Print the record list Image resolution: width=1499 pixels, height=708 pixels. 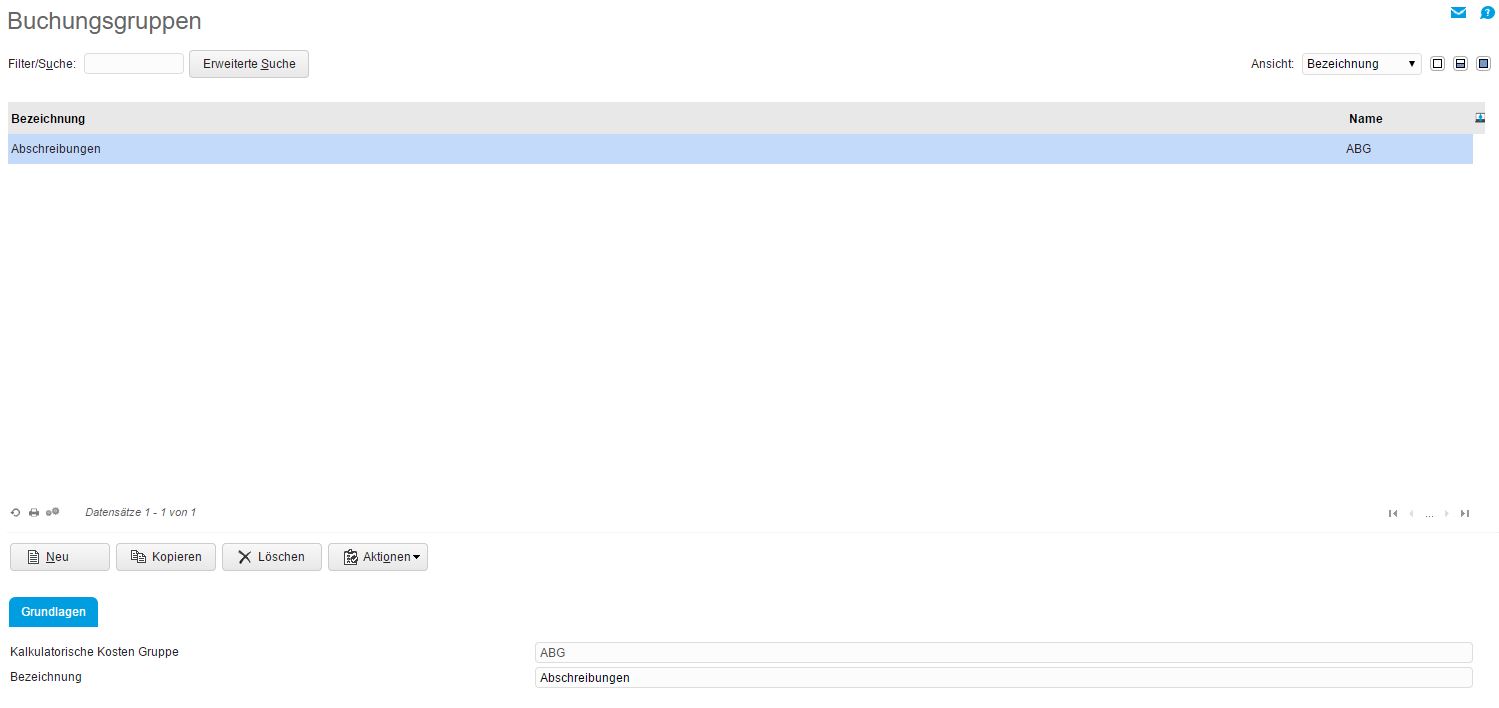point(34,513)
